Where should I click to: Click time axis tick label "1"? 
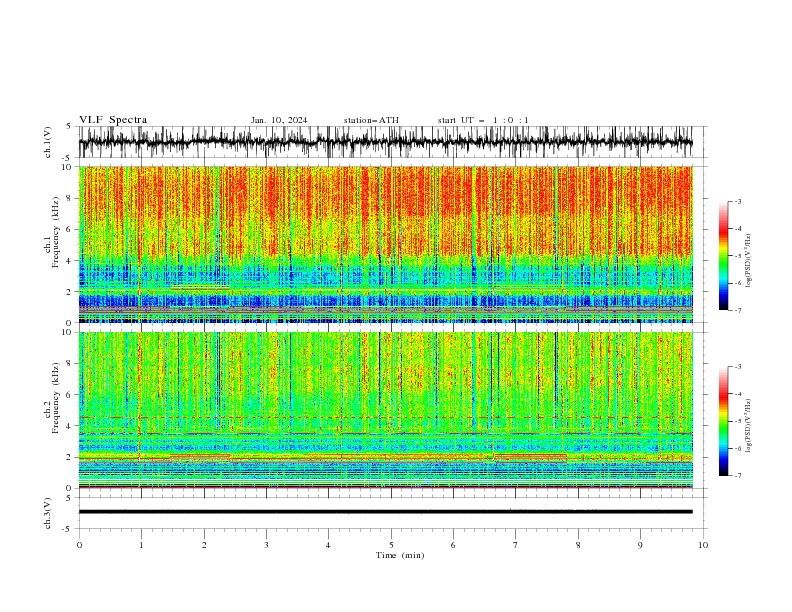click(141, 545)
